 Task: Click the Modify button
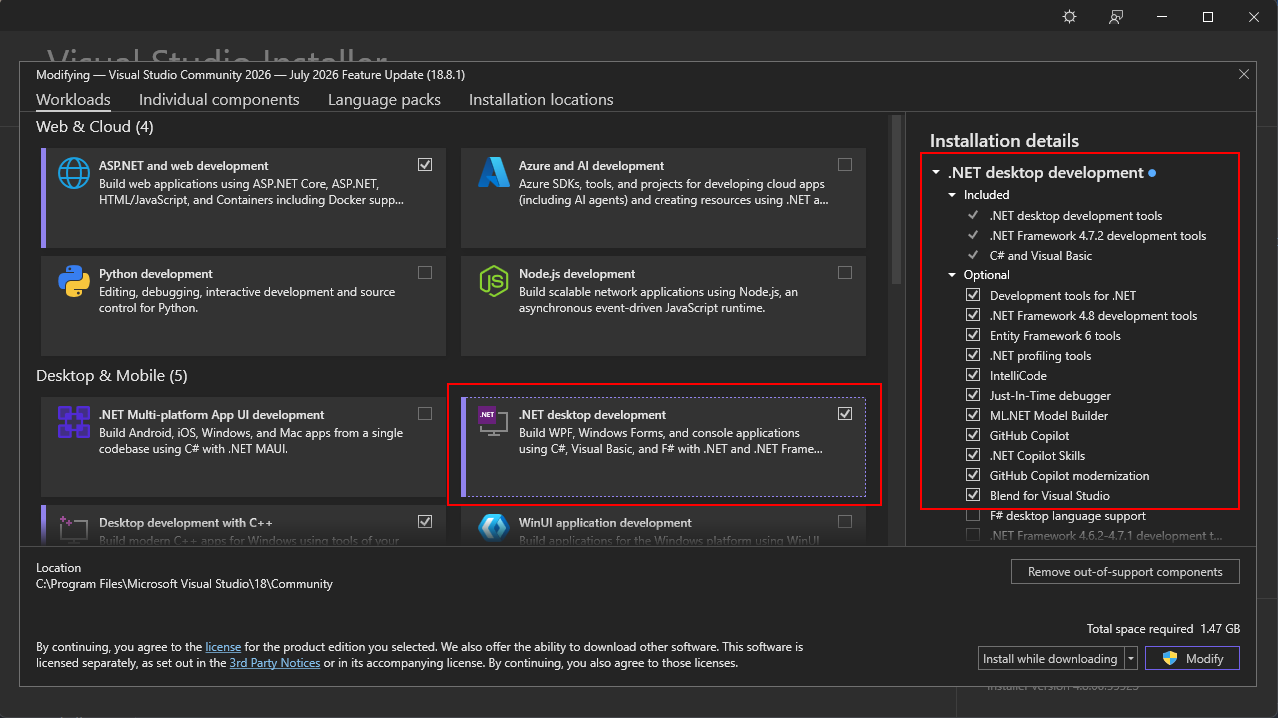pyautogui.click(x=1192, y=658)
